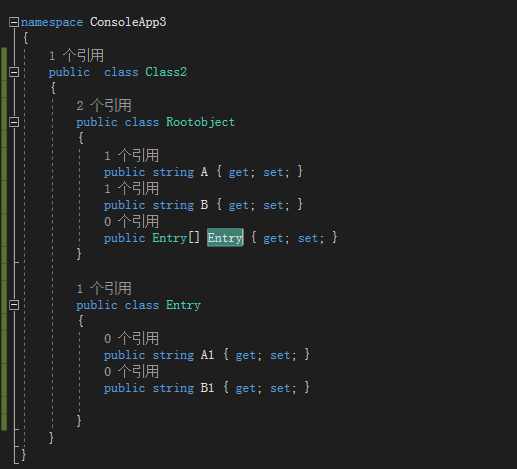Click the Entry class declaration name
The width and height of the screenshot is (517, 469).
coord(183,305)
